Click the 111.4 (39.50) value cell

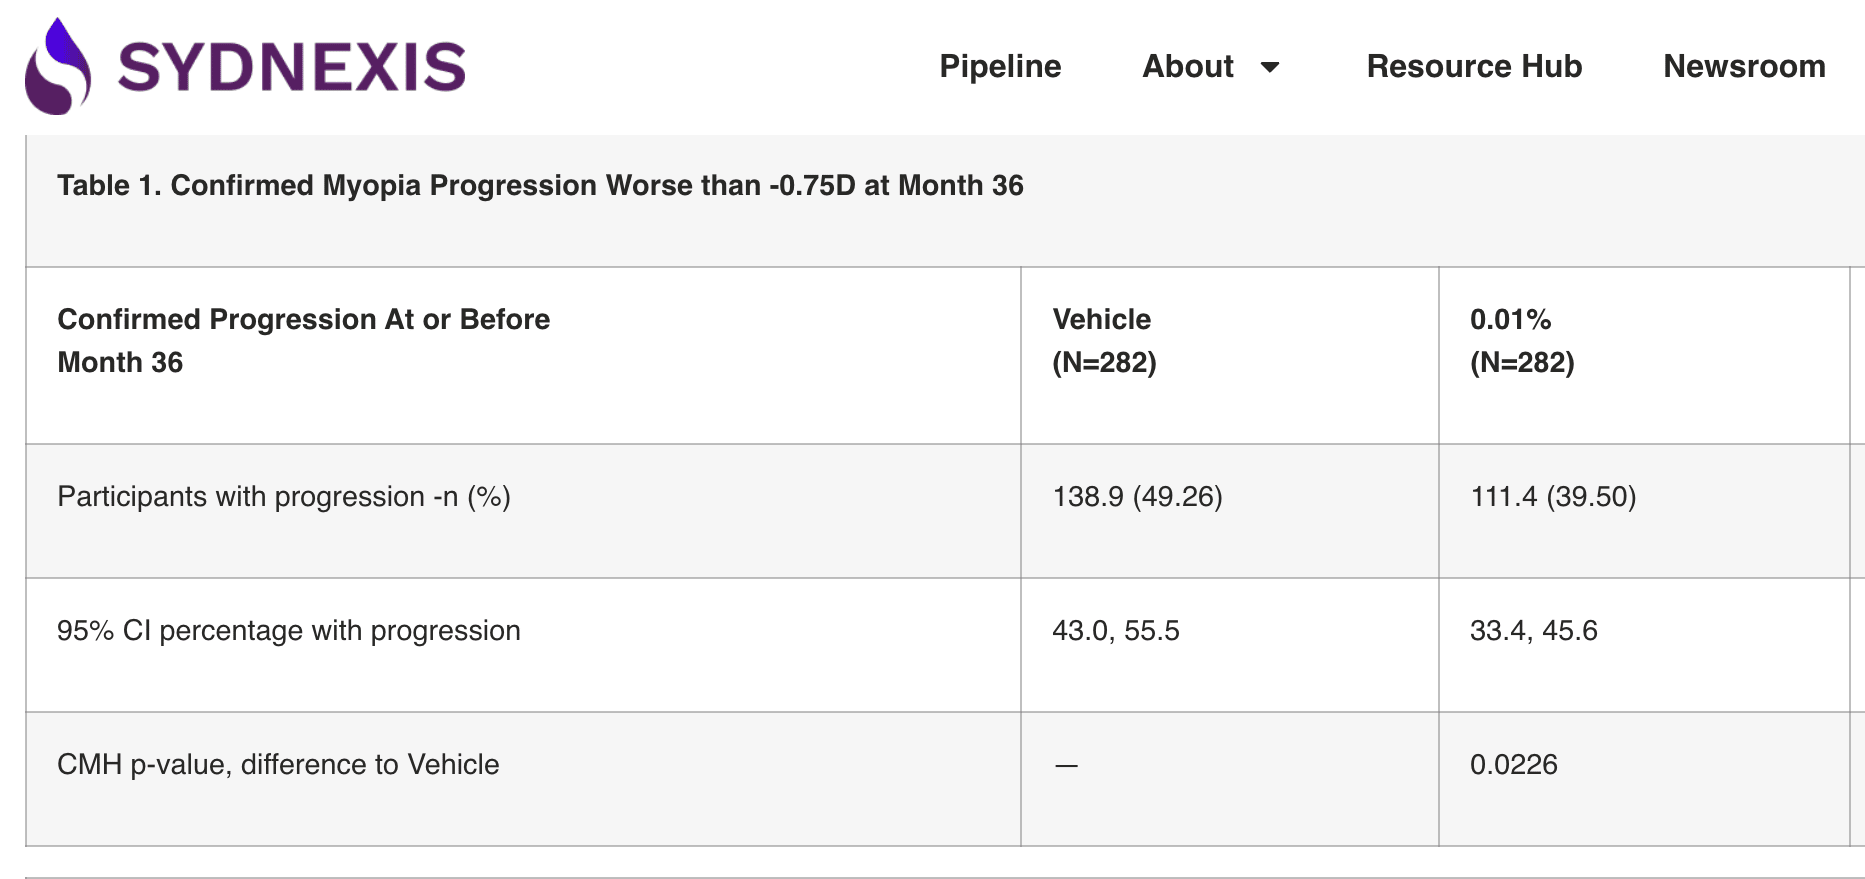pyautogui.click(x=1553, y=496)
